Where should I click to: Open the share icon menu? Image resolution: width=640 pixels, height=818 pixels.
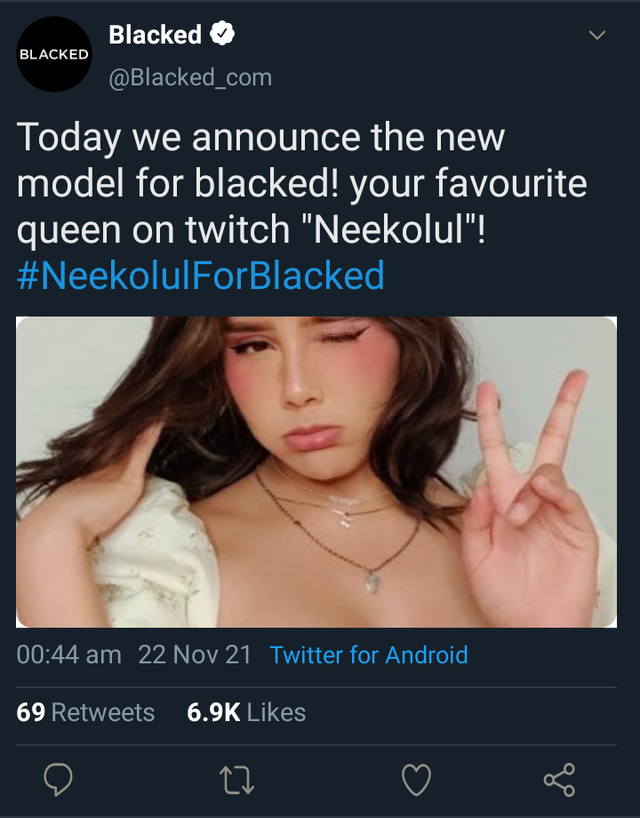(x=559, y=779)
